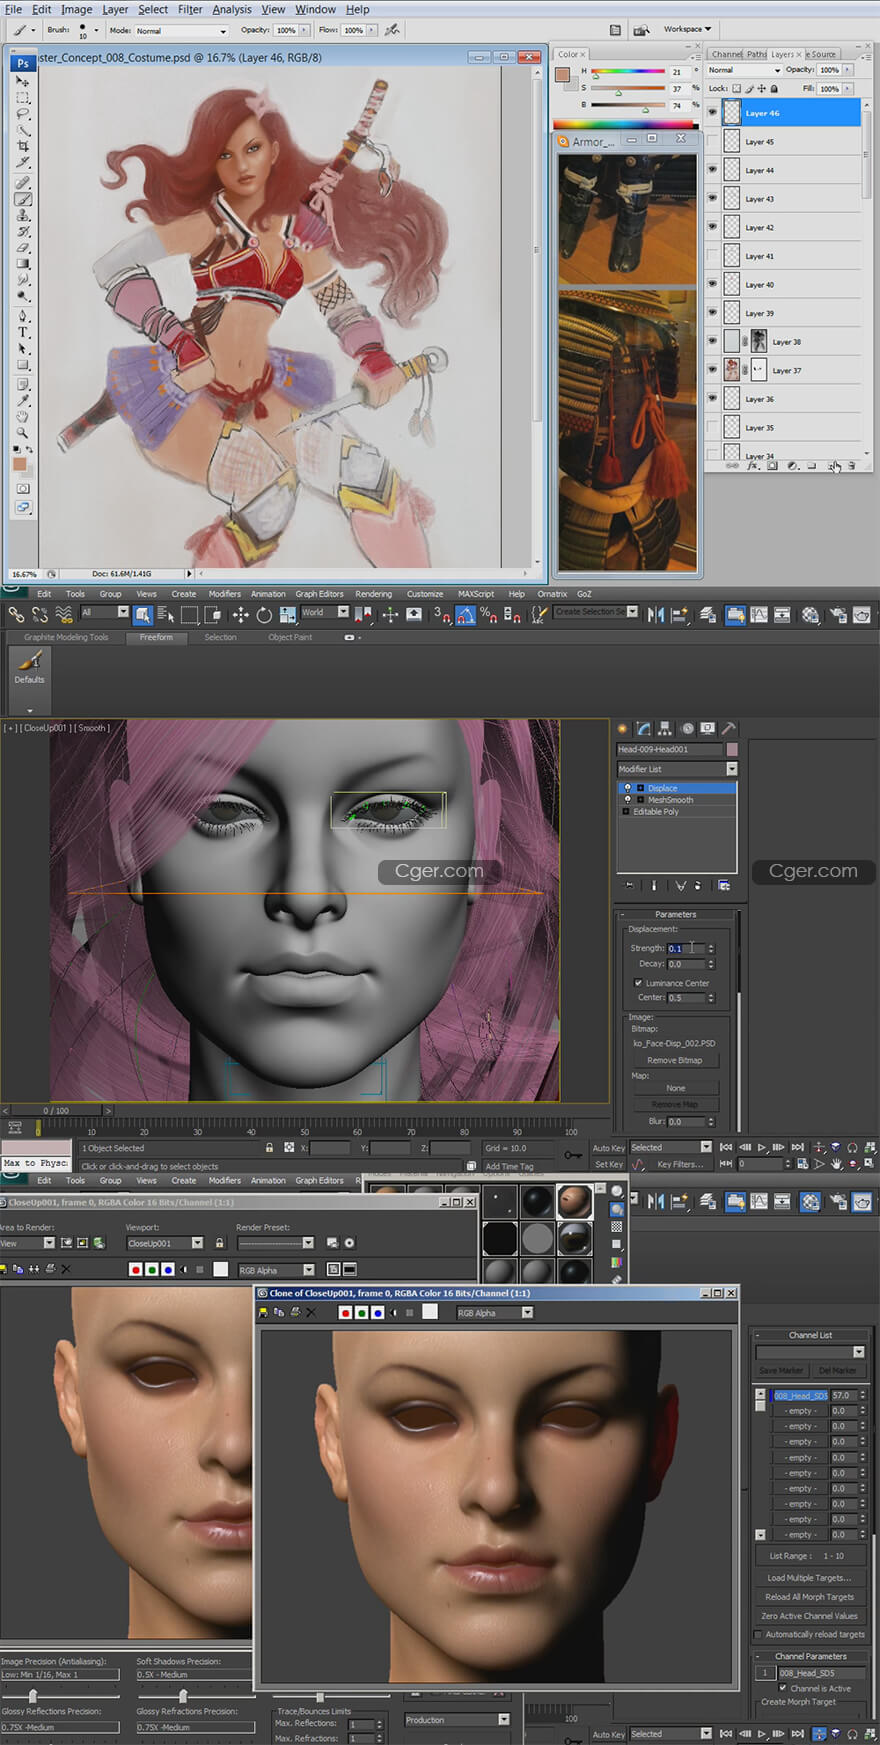Open the Utilities hammer tab
The image size is (880, 1745).
tap(729, 728)
